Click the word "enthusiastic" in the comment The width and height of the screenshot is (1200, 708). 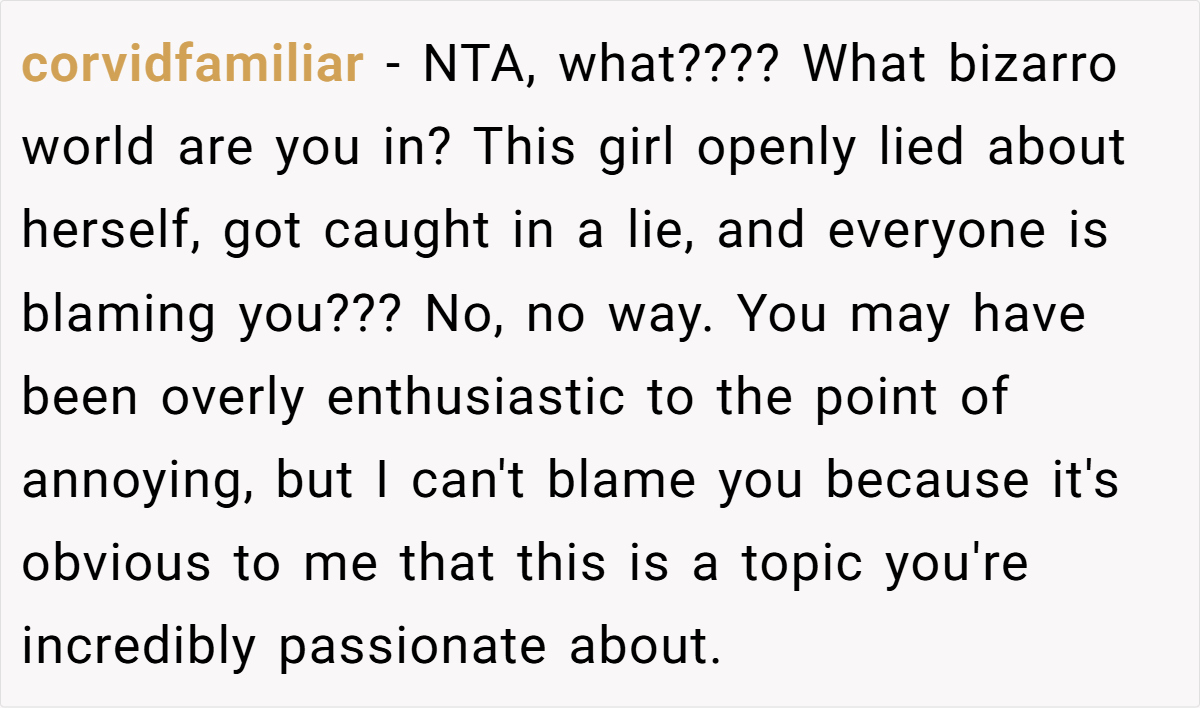pos(476,397)
